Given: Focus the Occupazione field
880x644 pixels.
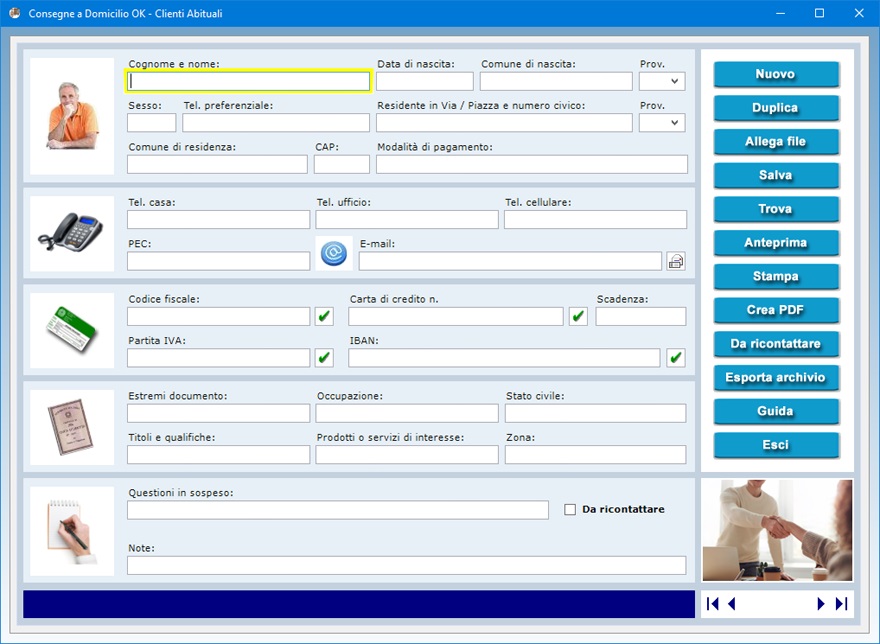Looking at the screenshot, I should tap(407, 413).
